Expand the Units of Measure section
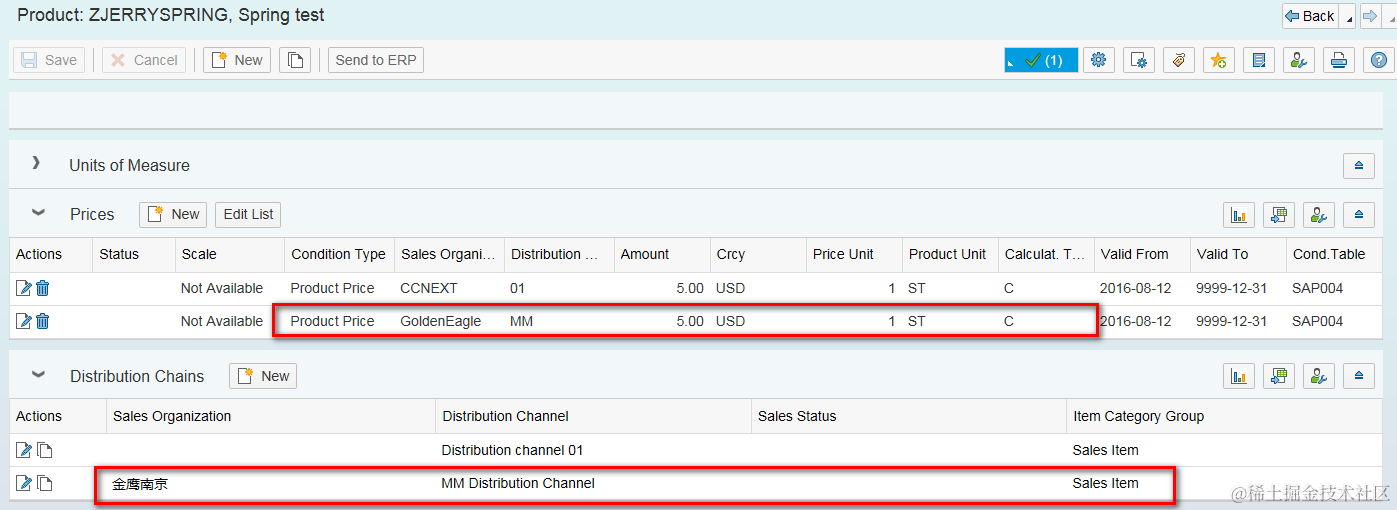Image resolution: width=1397 pixels, height=510 pixels. (36, 163)
